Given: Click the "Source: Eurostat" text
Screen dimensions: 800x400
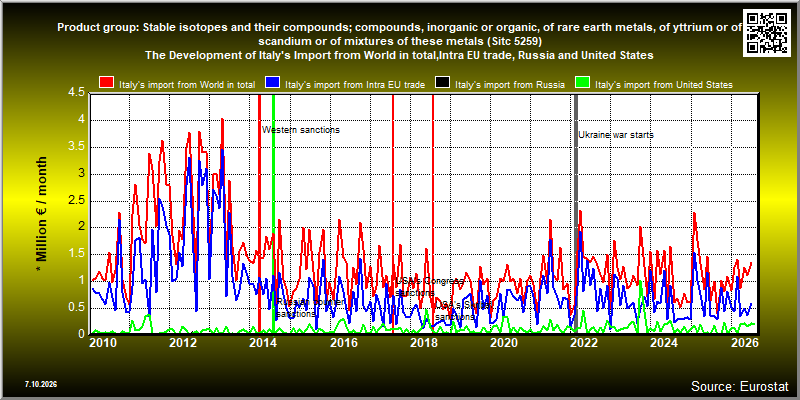Looking at the screenshot, I should (739, 386).
